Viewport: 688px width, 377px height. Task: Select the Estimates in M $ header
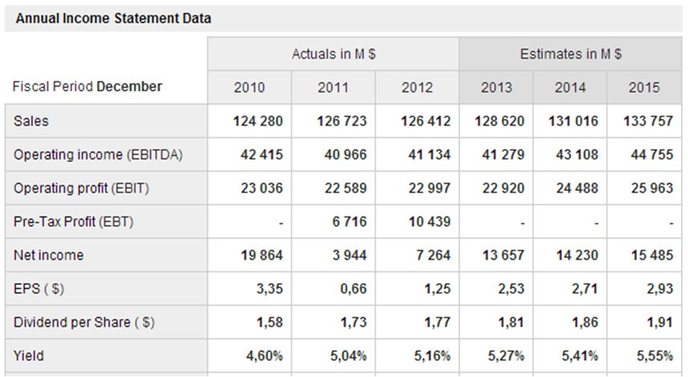pos(570,54)
